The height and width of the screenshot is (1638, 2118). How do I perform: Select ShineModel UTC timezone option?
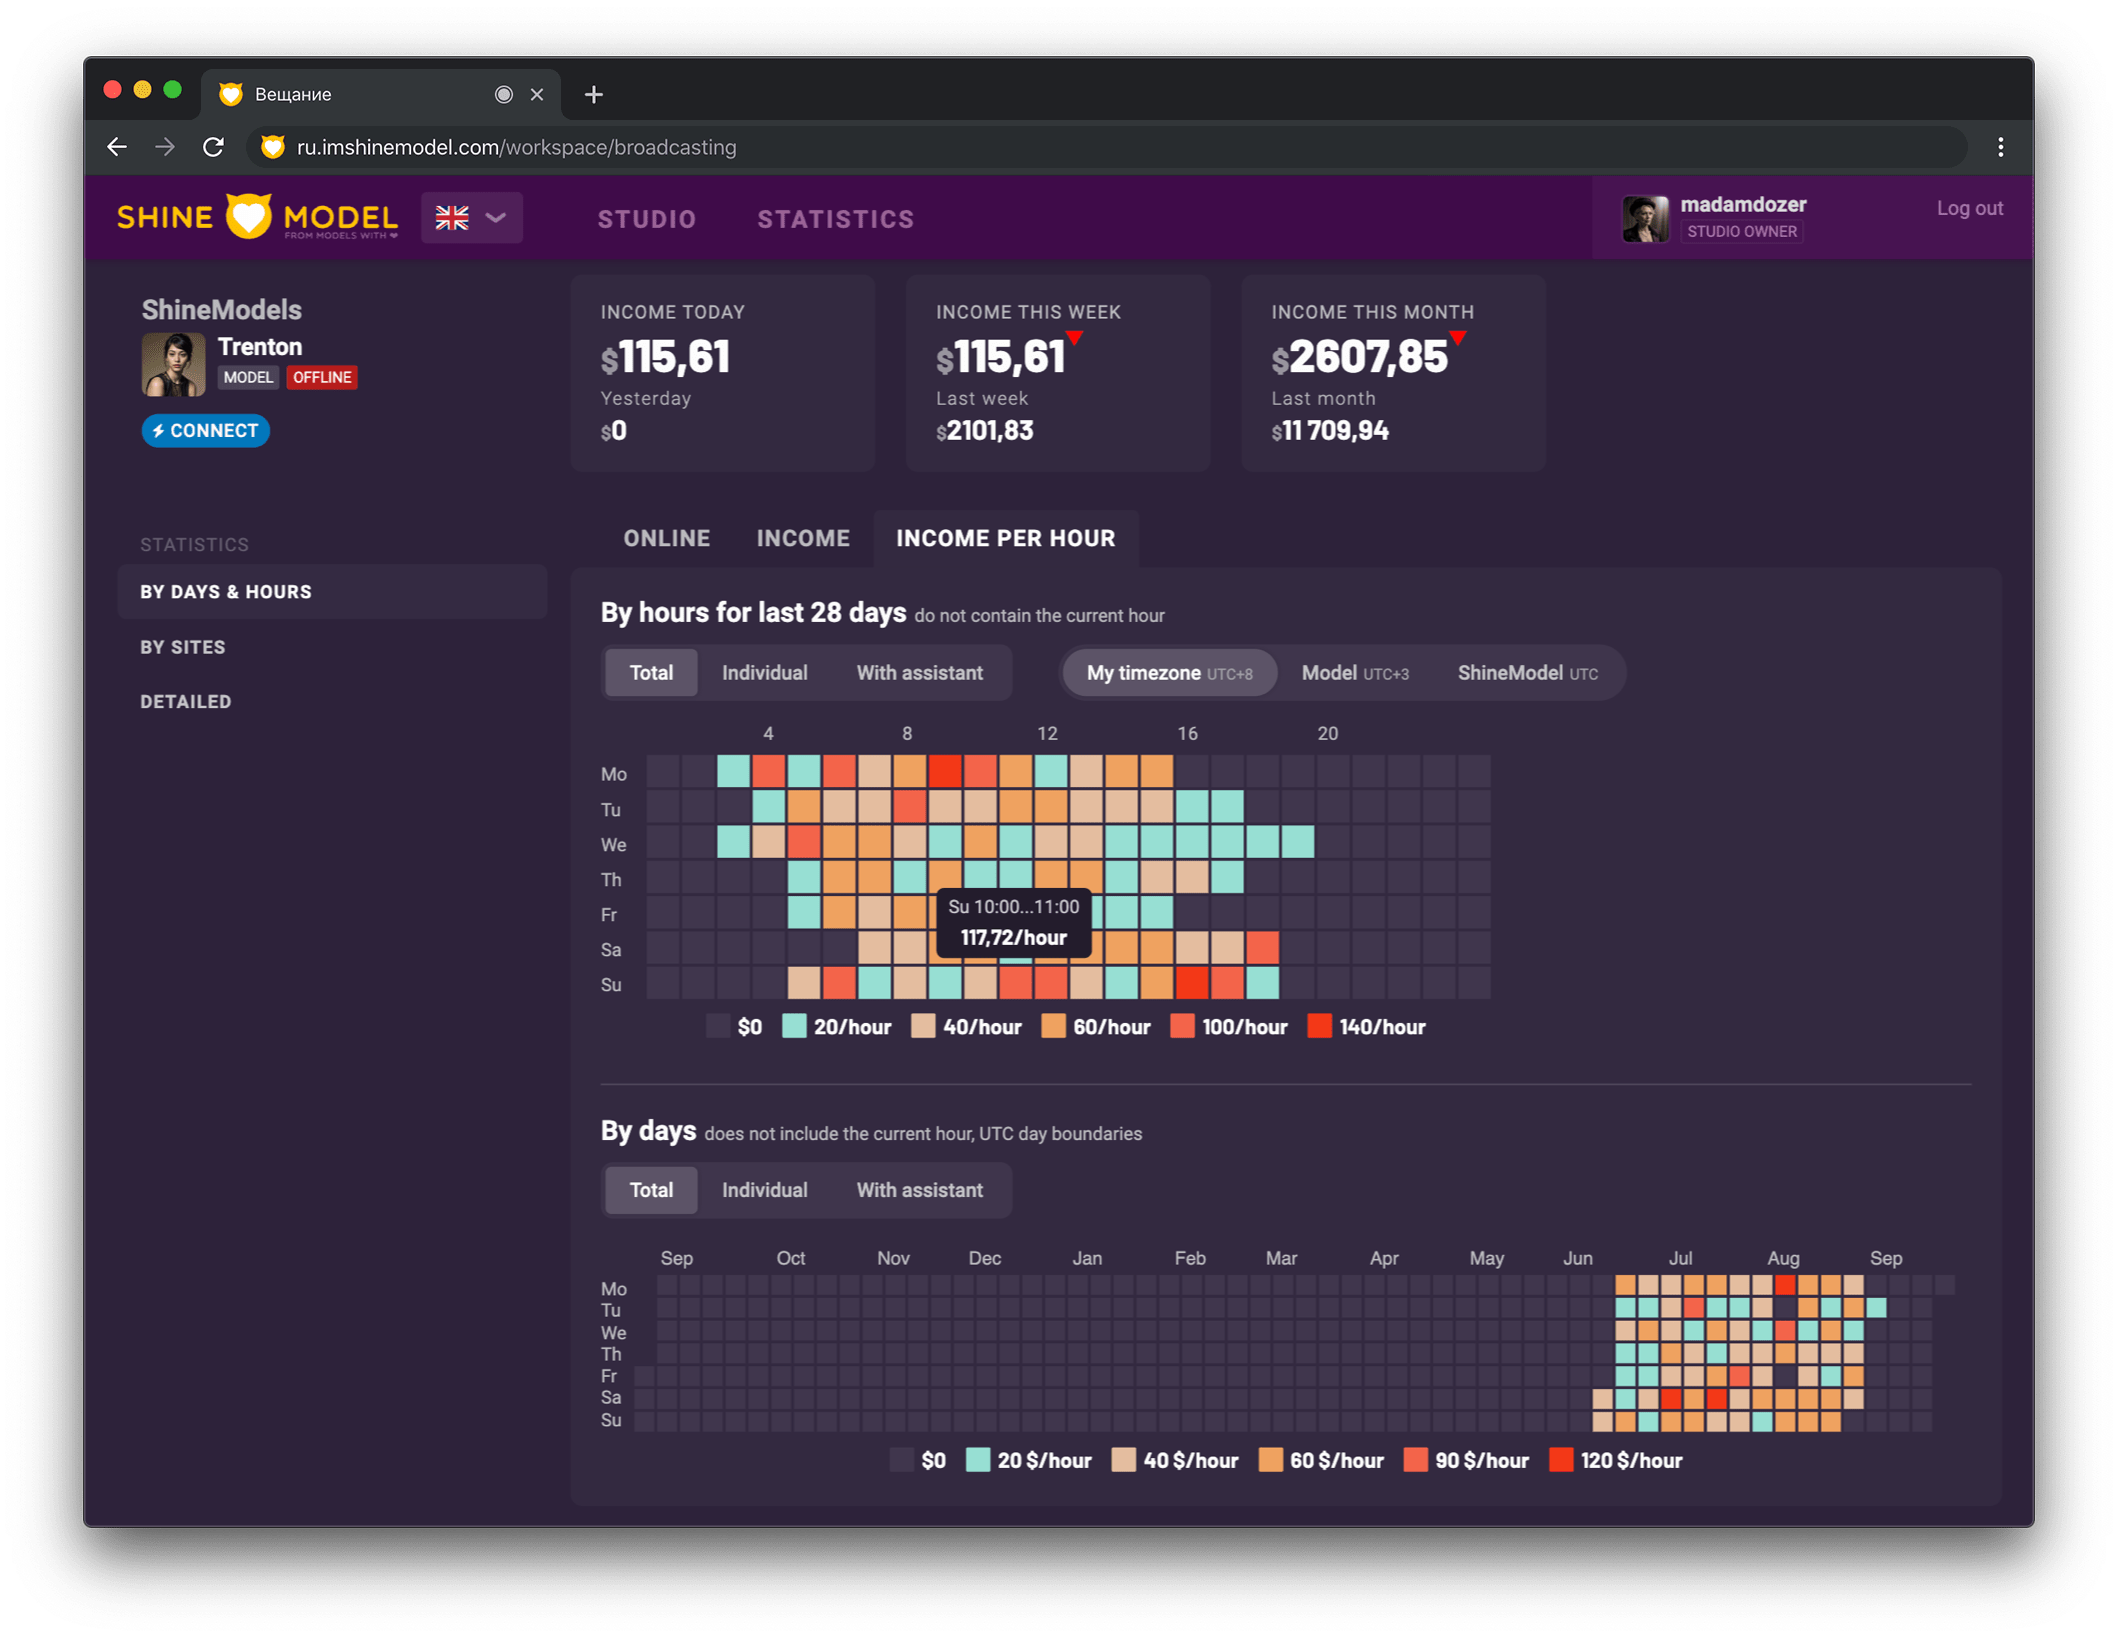pyautogui.click(x=1527, y=673)
